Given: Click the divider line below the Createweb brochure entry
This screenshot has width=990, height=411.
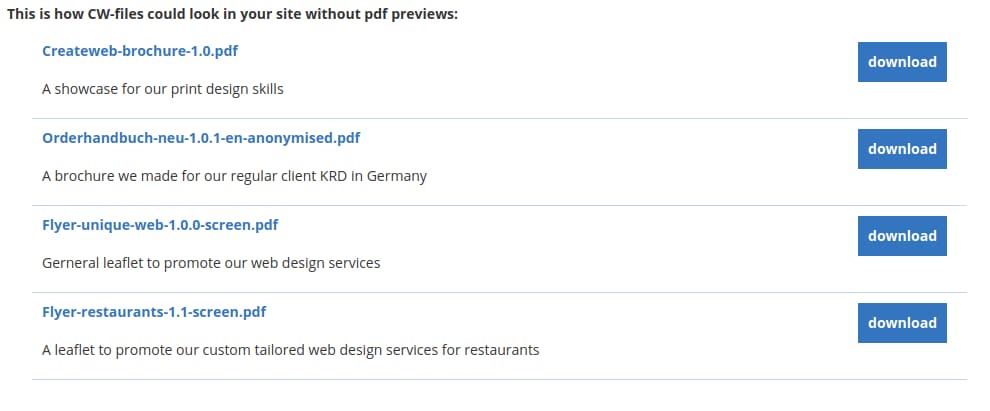Looking at the screenshot, I should pyautogui.click(x=500, y=118).
